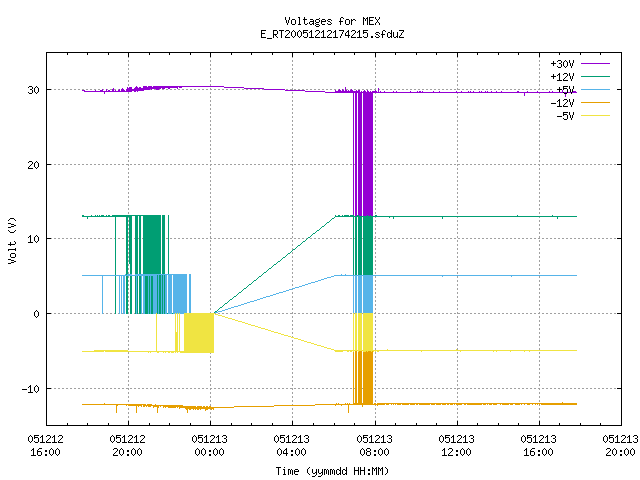Viewport: 640px width, 480px height.
Task: Click the blue +5V legend line sample
Action: (595, 89)
